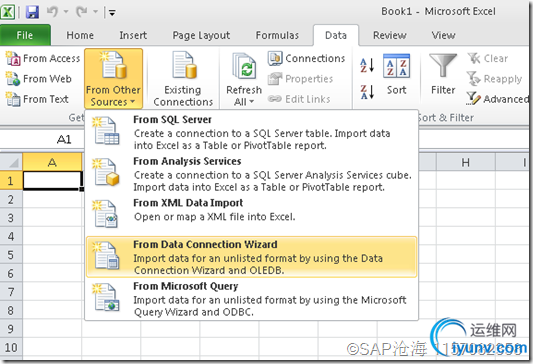Select column A header
Screen dimensions: 533x364
point(52,162)
